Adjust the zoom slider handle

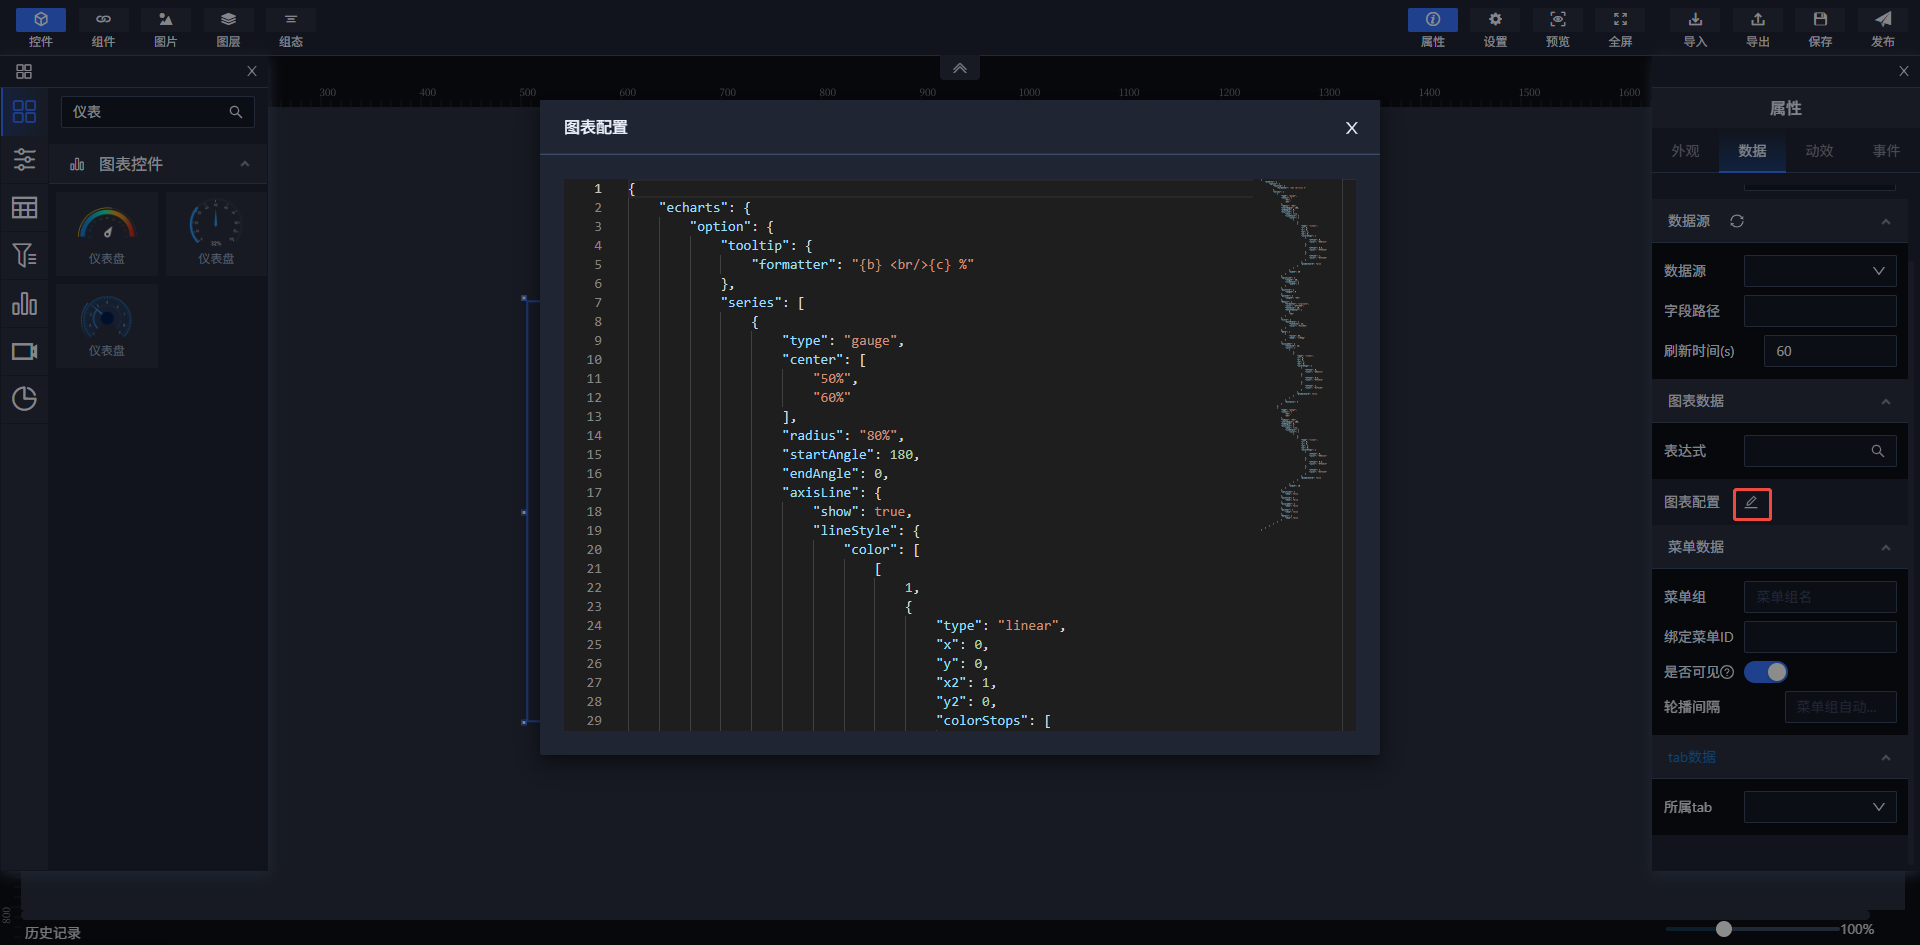click(1723, 929)
